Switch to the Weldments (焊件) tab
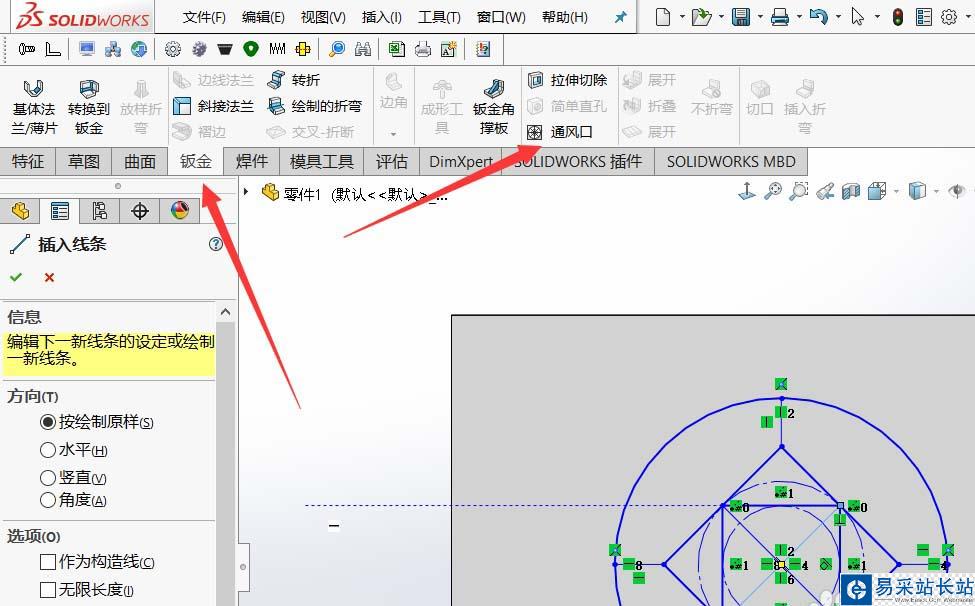Screen dimensions: 975x606 (x=252, y=162)
